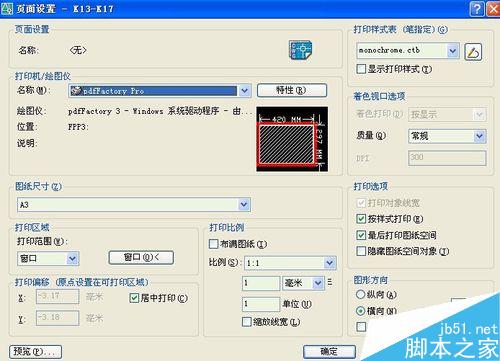
Task: Click the equals lock icon beside units
Action: click(x=330, y=282)
